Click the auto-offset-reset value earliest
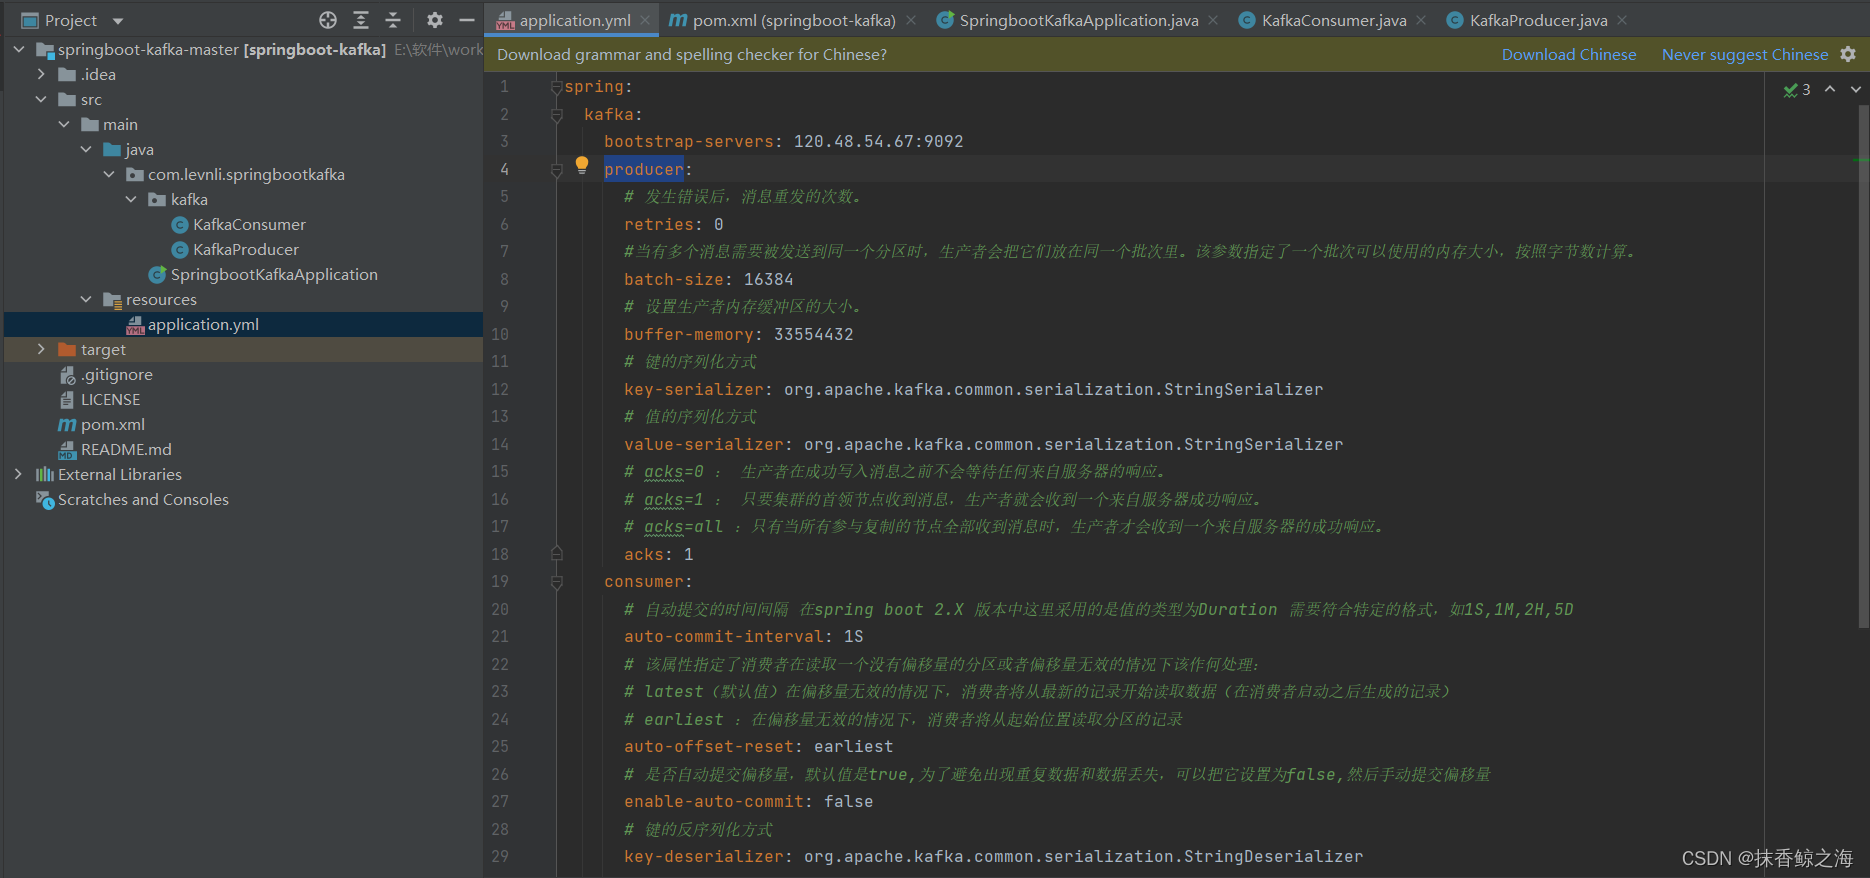Screen dimensions: 1870x878 click(854, 747)
